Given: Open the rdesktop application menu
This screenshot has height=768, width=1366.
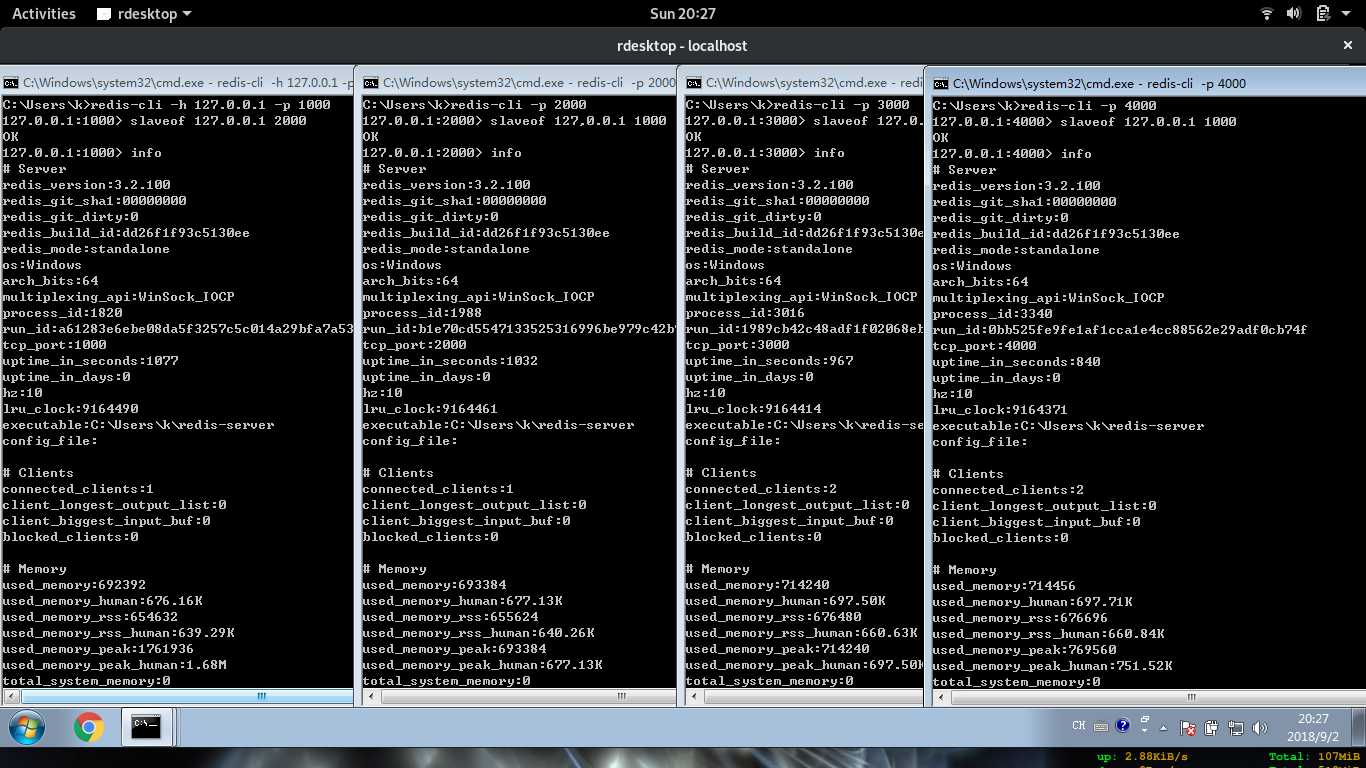Looking at the screenshot, I should click(x=144, y=13).
